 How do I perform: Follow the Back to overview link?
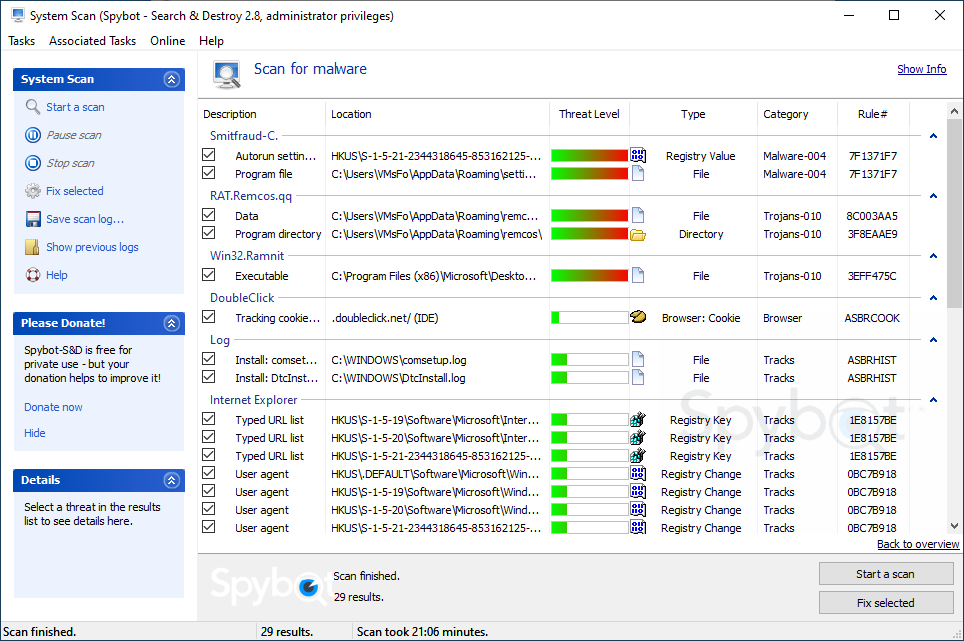(917, 544)
